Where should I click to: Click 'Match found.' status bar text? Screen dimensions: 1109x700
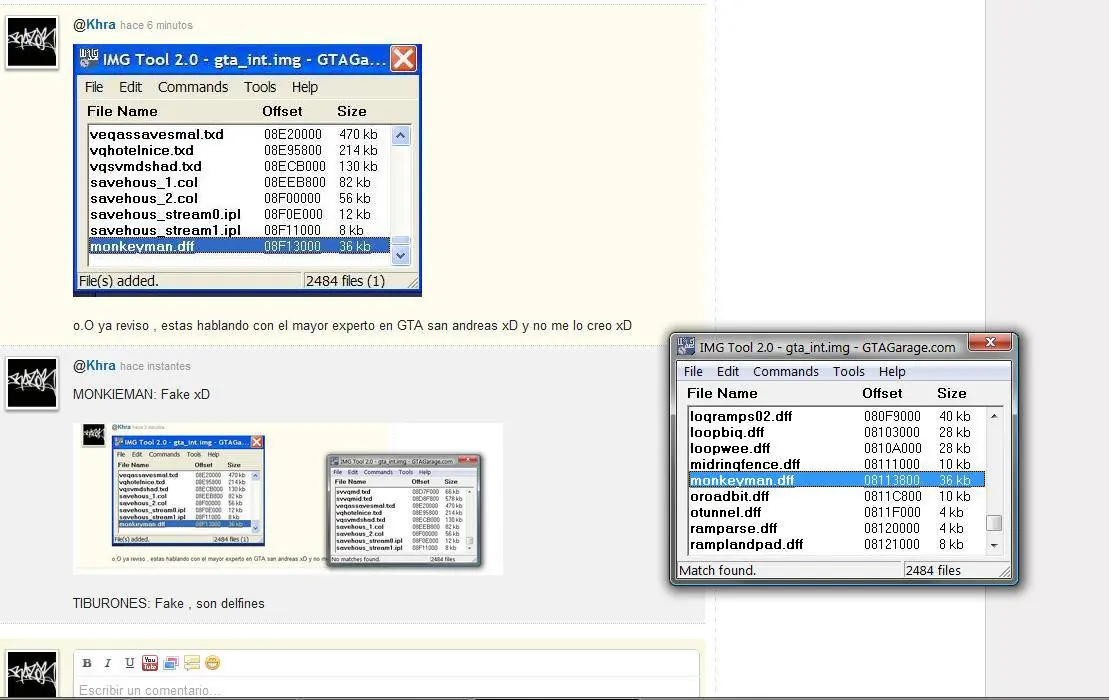[x=717, y=570]
